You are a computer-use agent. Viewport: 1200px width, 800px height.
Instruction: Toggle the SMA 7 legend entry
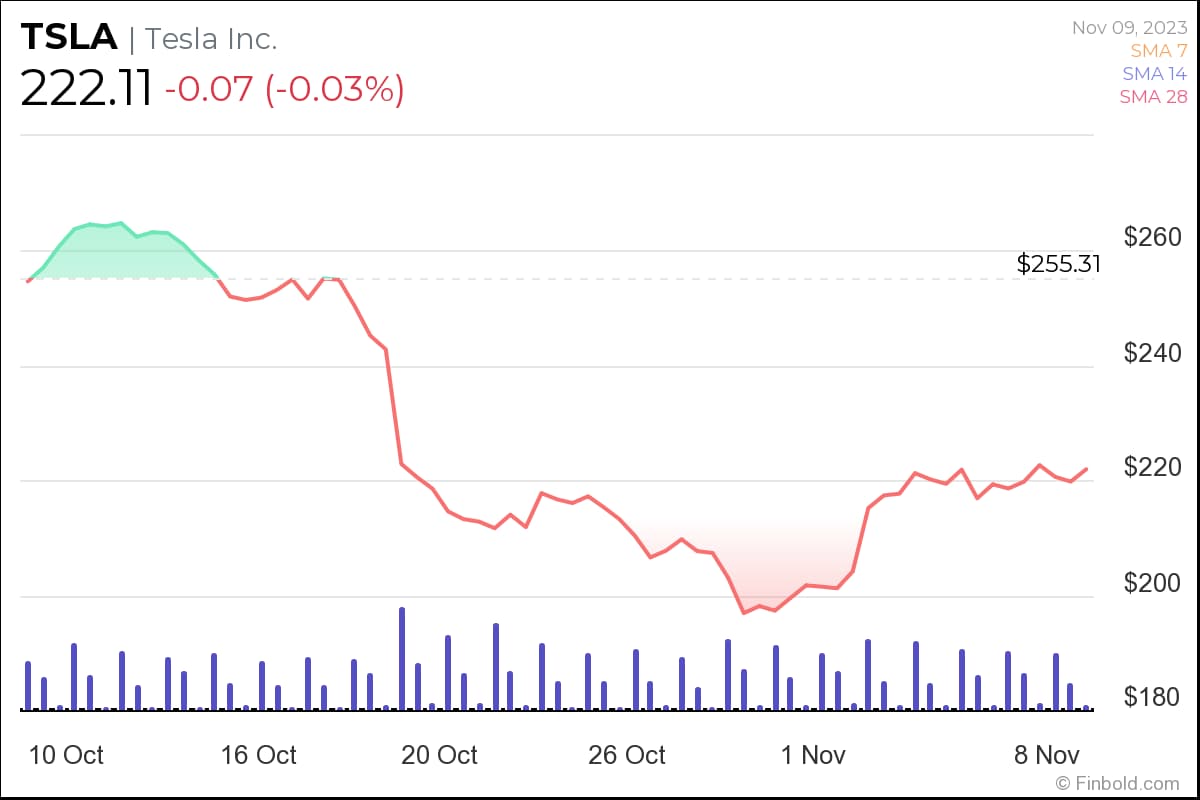pyautogui.click(x=1158, y=50)
